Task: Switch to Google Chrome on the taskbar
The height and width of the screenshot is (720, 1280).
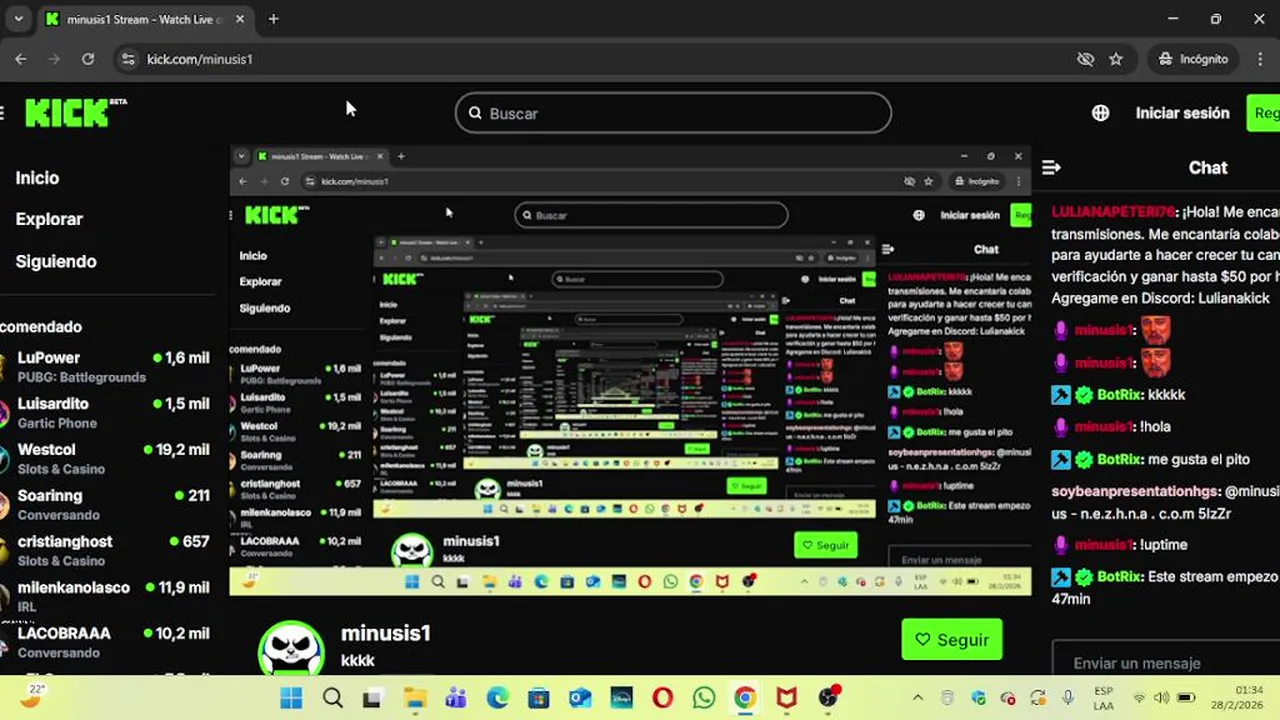Action: 745,697
